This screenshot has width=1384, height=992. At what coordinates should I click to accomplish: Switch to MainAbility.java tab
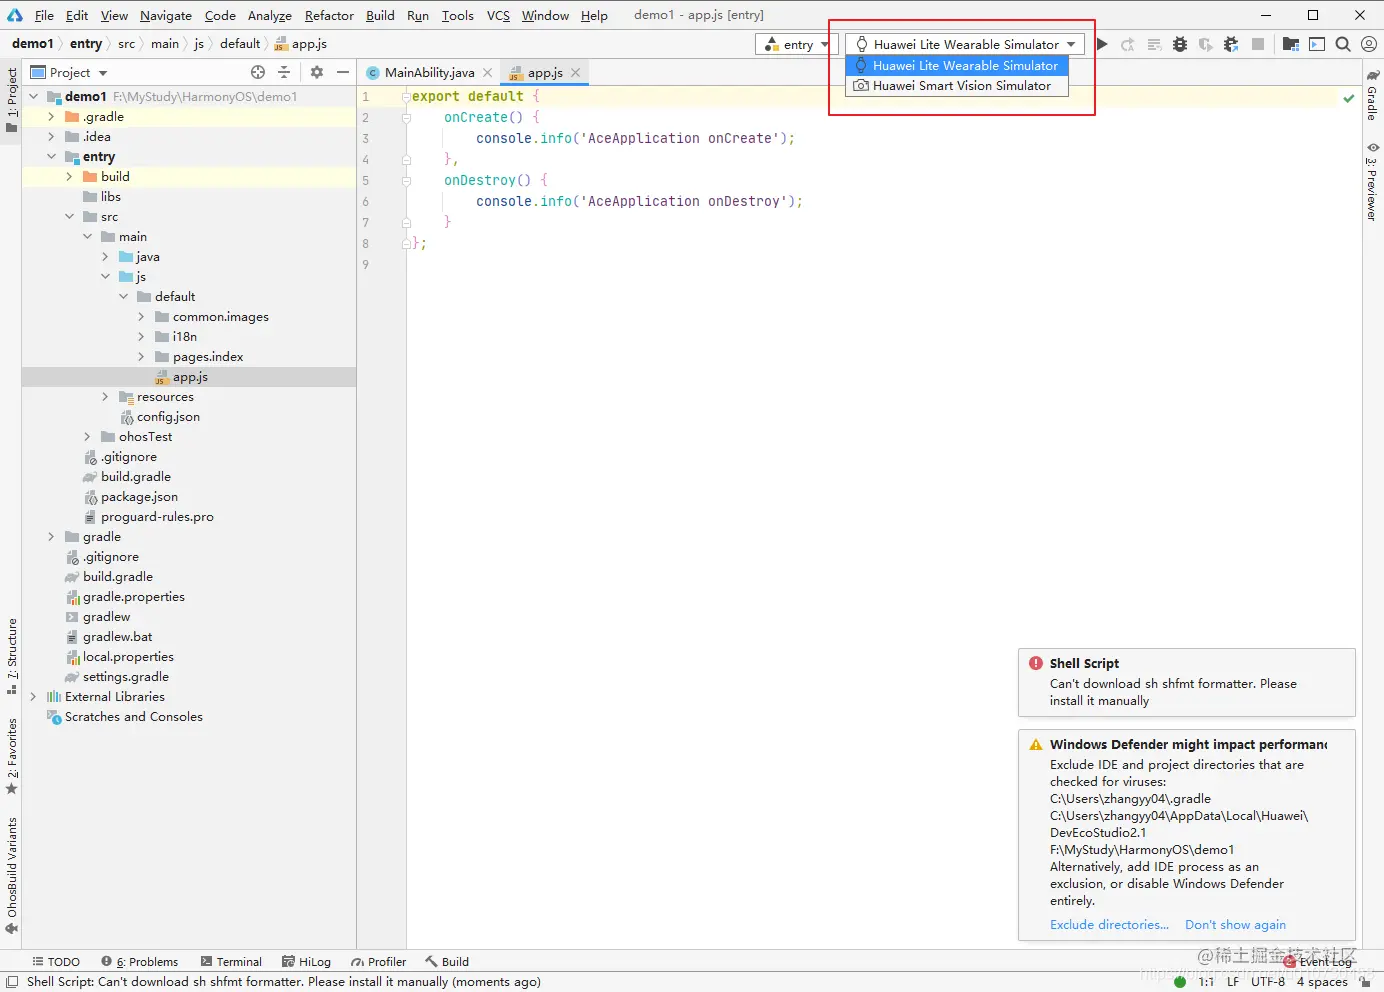[429, 73]
